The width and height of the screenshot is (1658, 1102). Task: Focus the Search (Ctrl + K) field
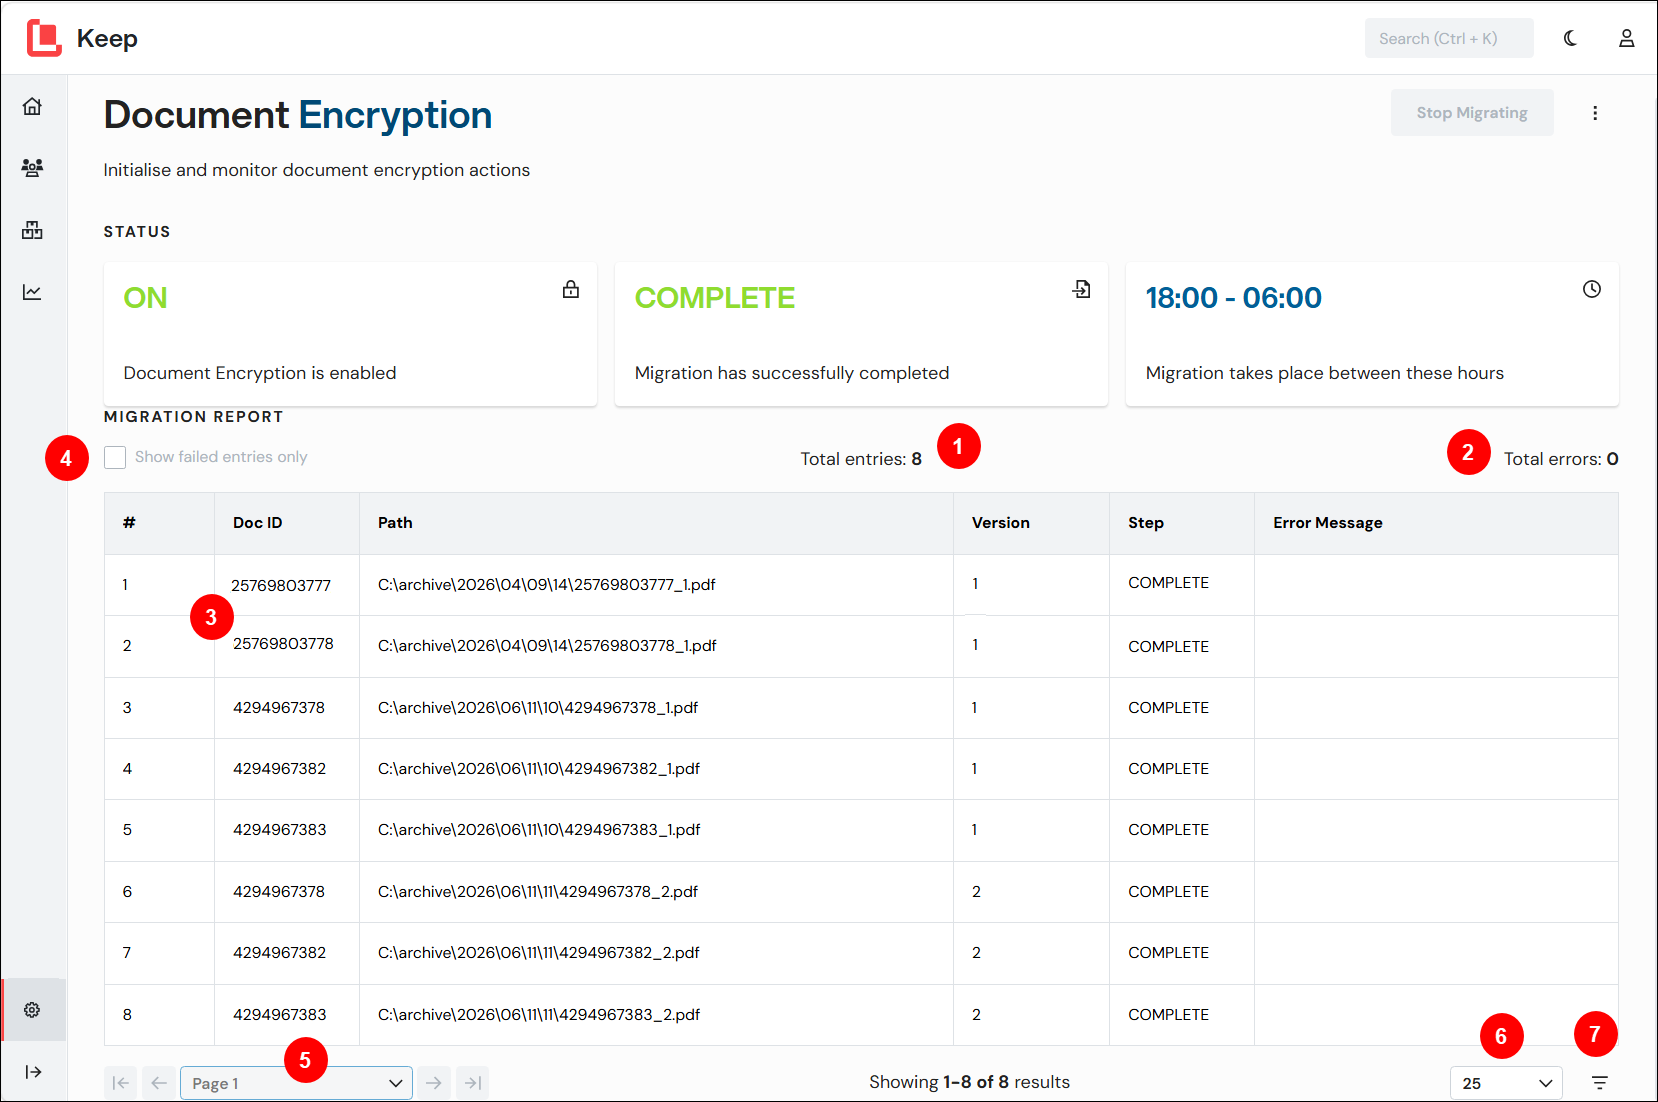click(x=1449, y=38)
